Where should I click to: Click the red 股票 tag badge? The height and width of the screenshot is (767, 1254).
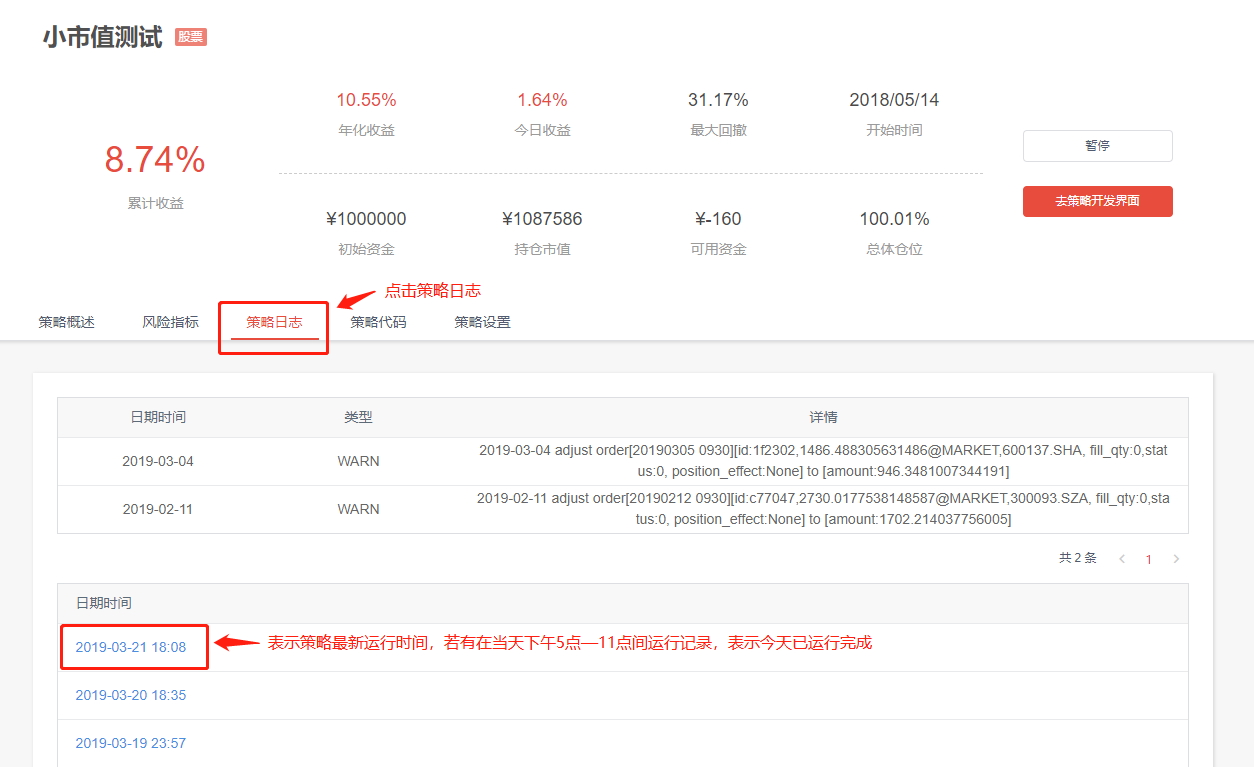191,37
